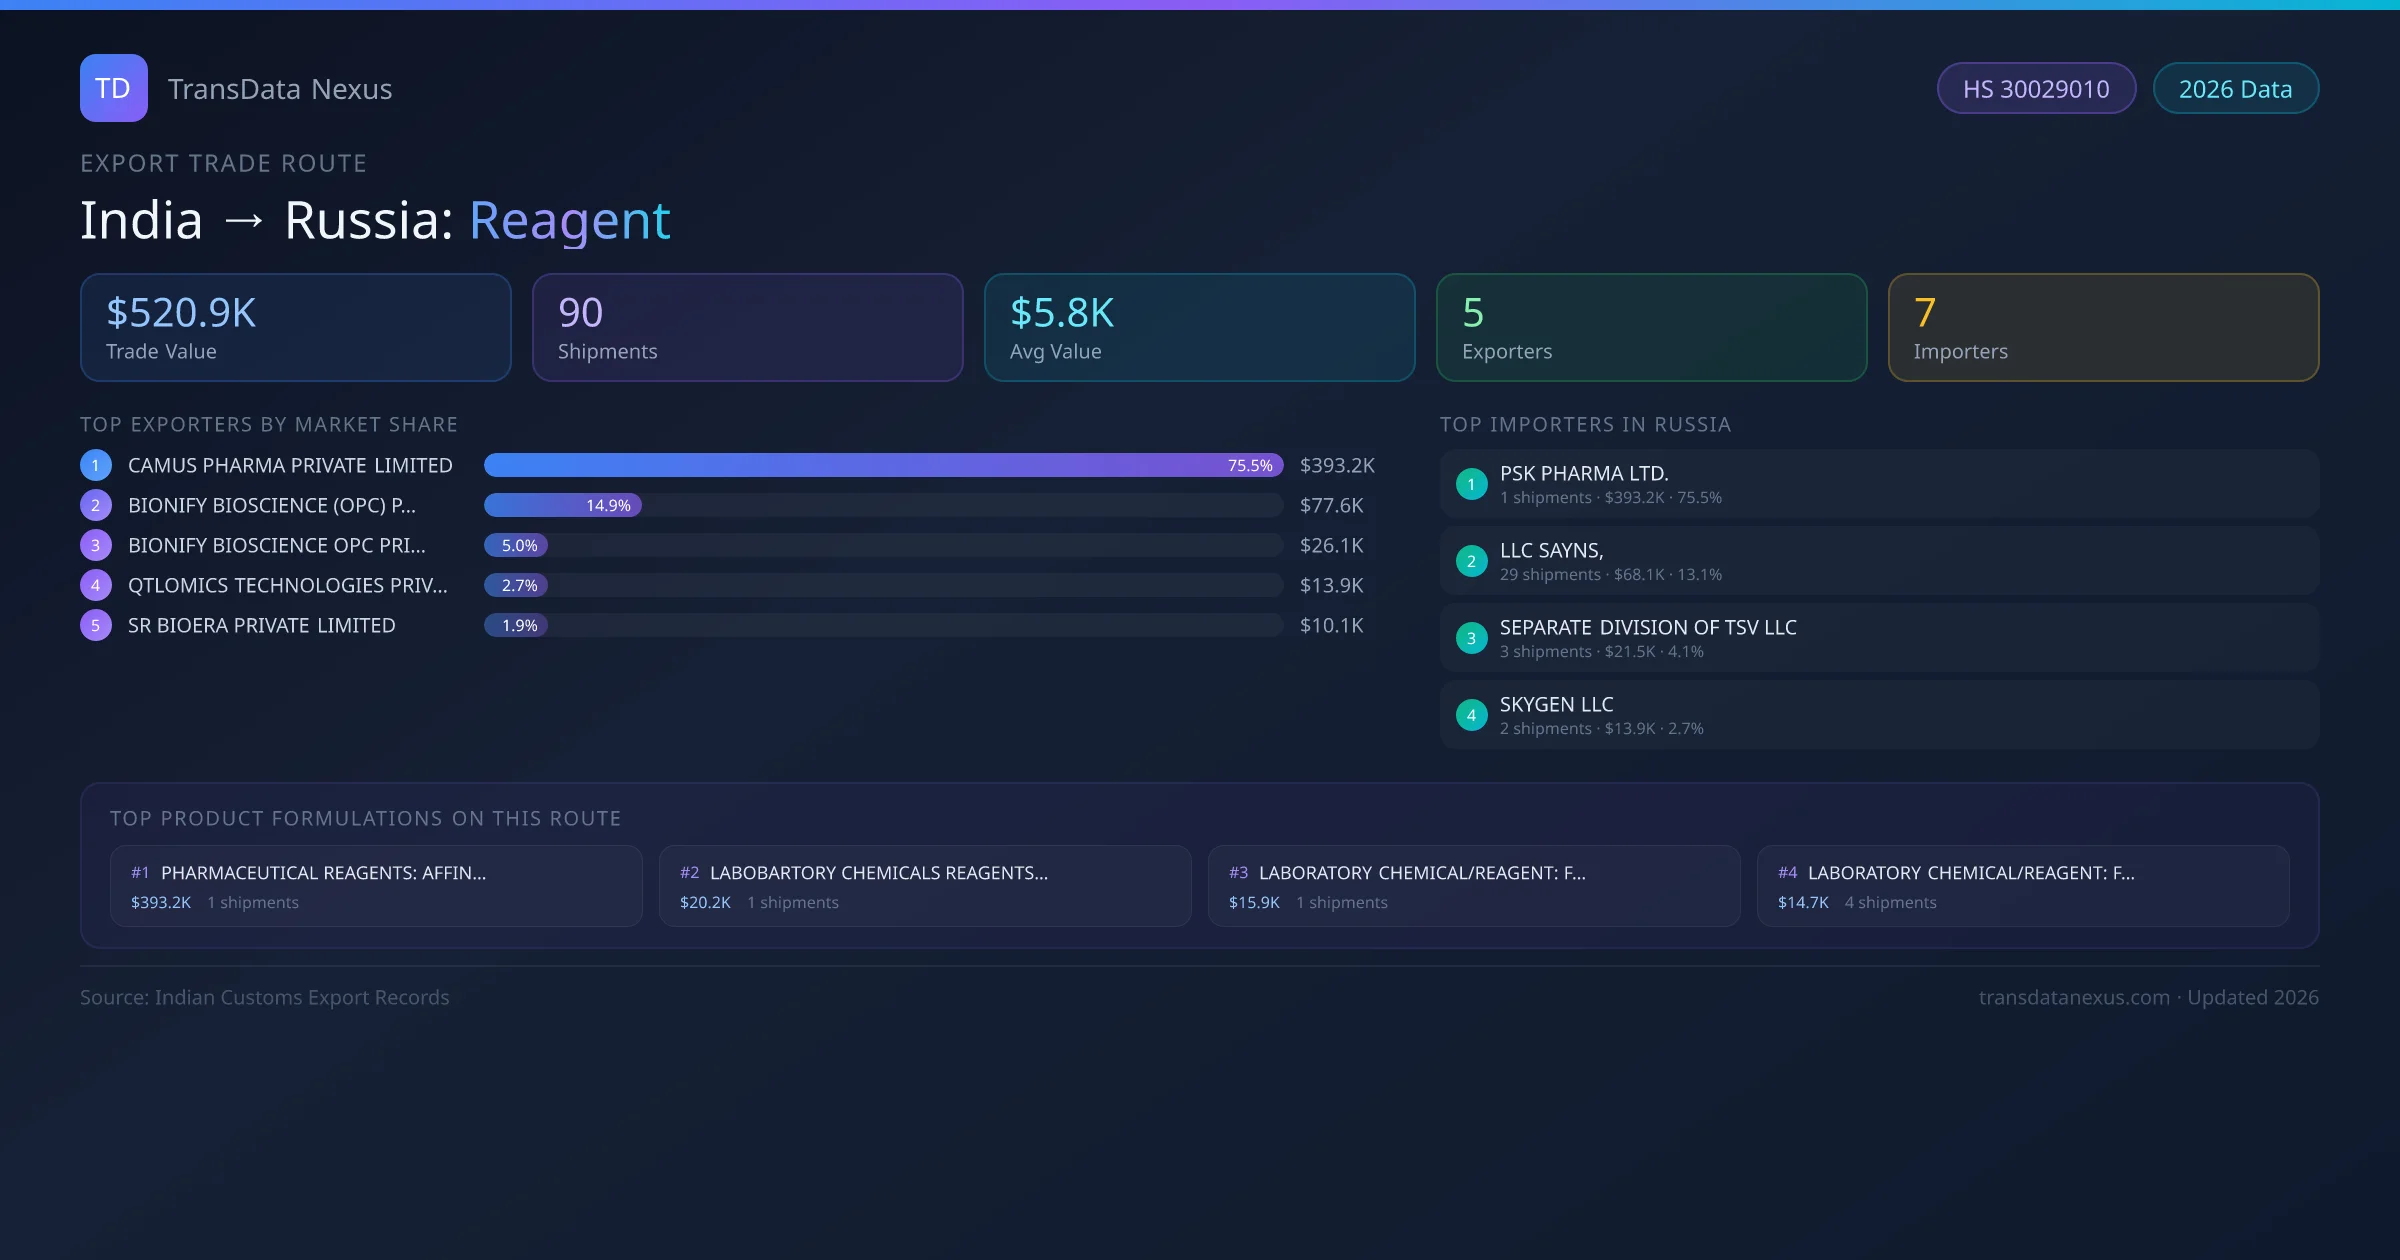Select the 2026 Data pill
2400x1260 pixels.
coord(2235,89)
